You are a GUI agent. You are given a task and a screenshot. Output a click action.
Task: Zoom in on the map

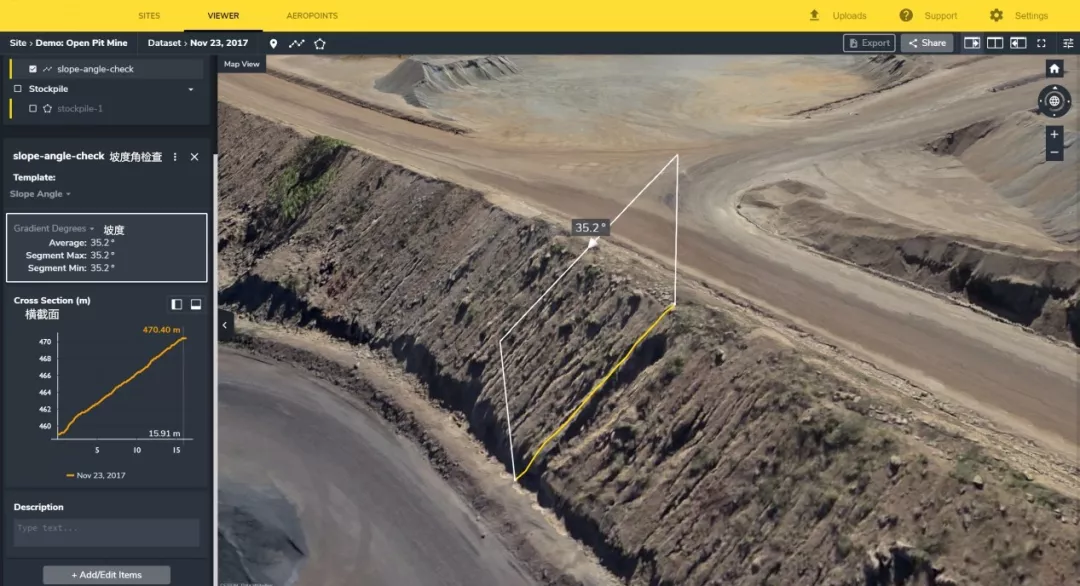(1054, 134)
